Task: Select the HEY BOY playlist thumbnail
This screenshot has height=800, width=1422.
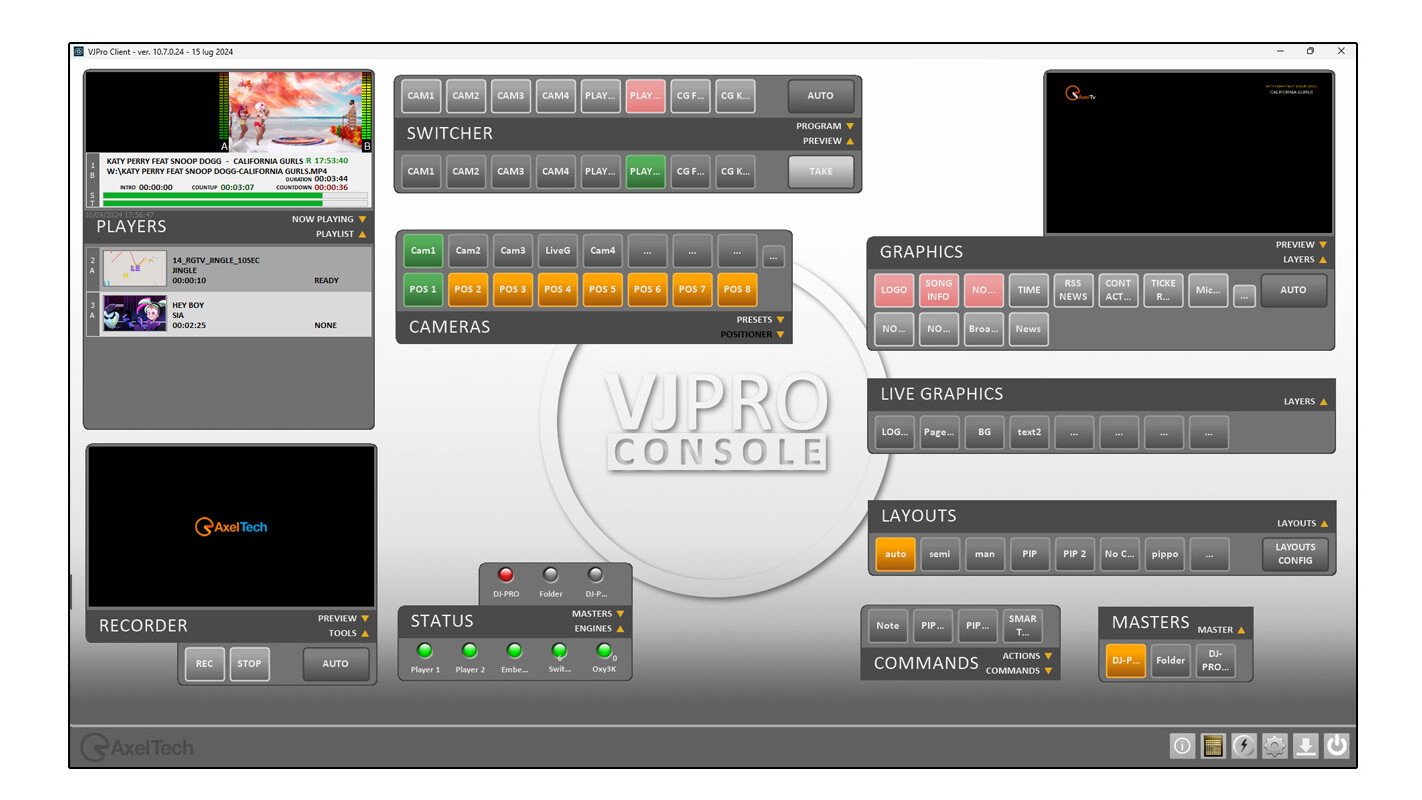Action: coord(135,314)
